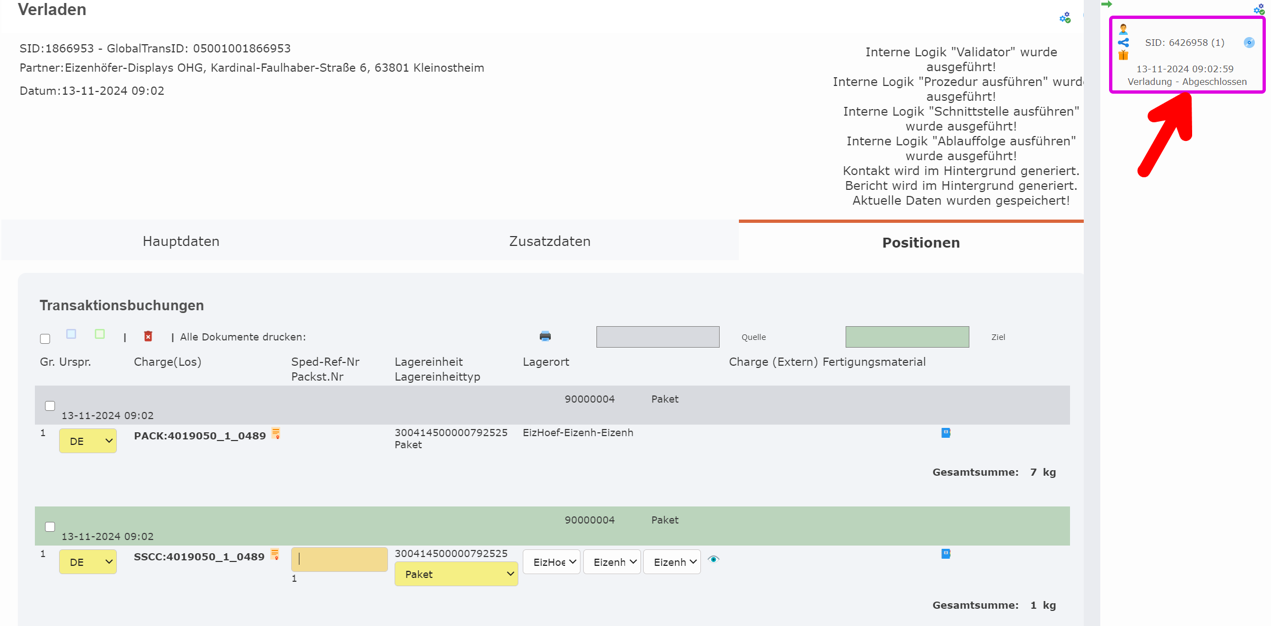Click the blue refresh icon next to SID 6426958
This screenshot has width=1271, height=626.
coord(1248,42)
